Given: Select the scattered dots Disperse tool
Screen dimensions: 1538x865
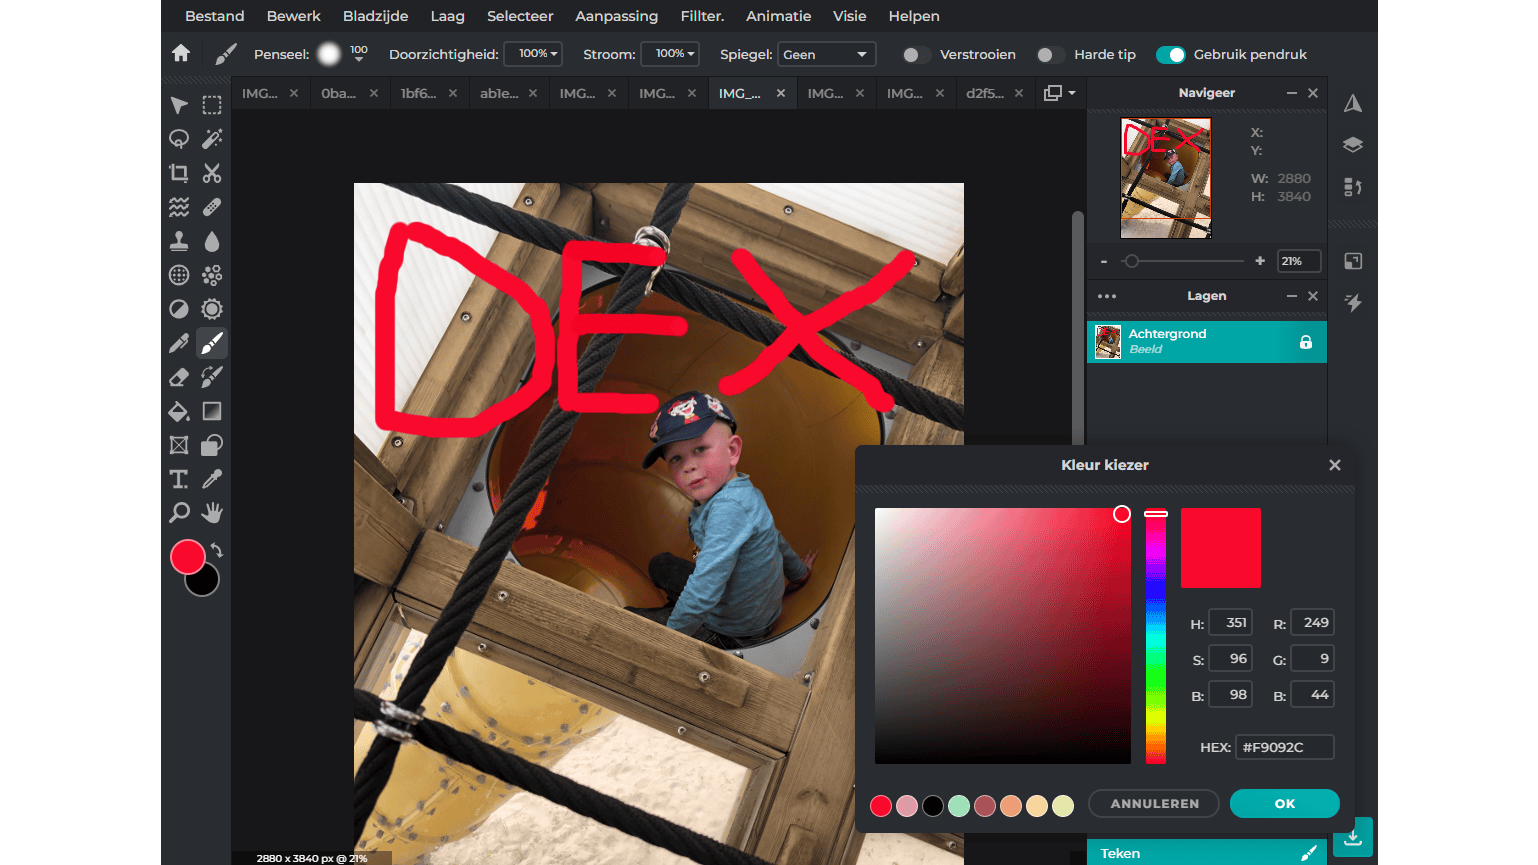Looking at the screenshot, I should pos(212,275).
